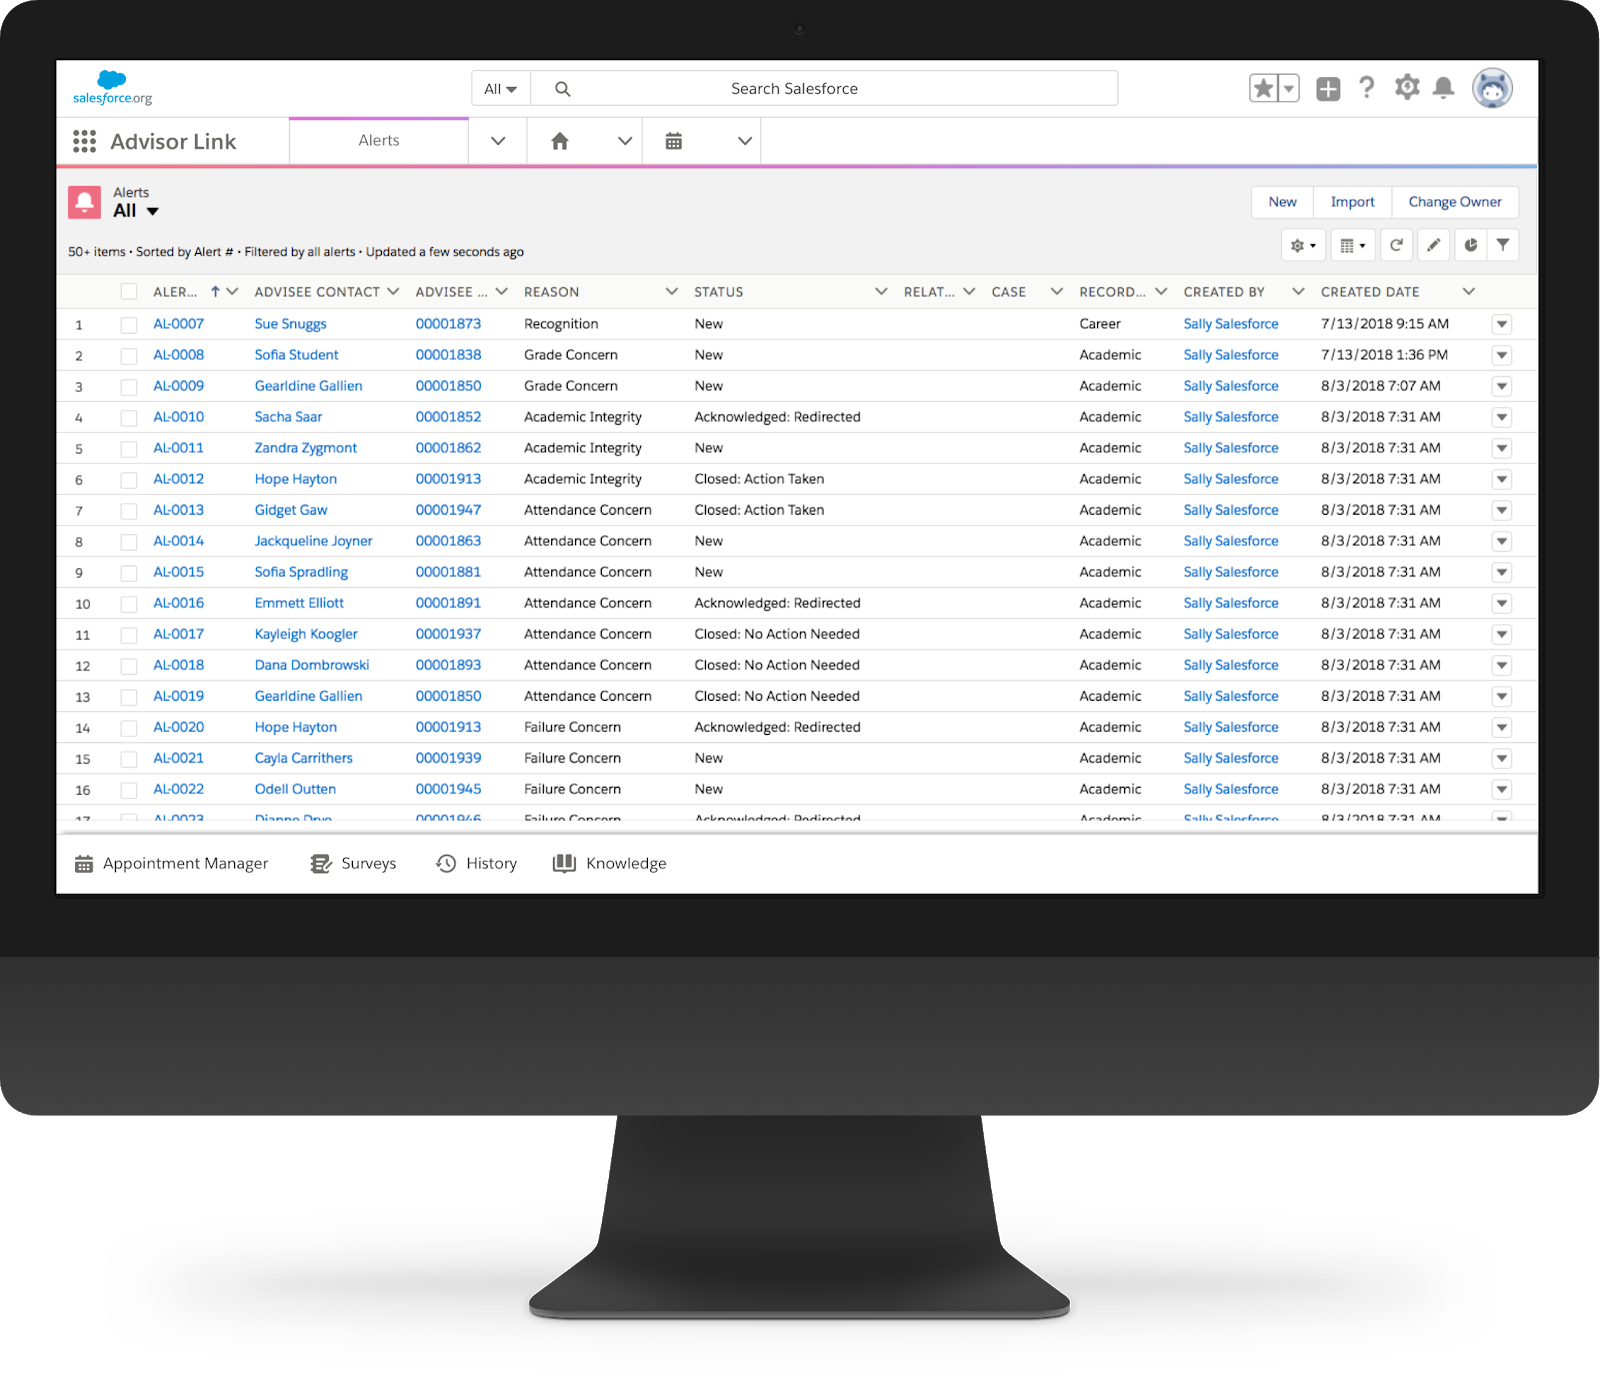Click the notifications bell icon
This screenshot has width=1600, height=1373.
1443,88
